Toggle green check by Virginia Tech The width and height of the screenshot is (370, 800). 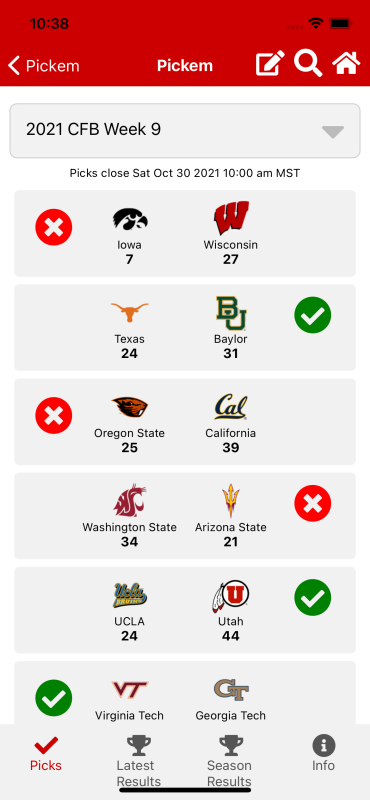(x=54, y=698)
